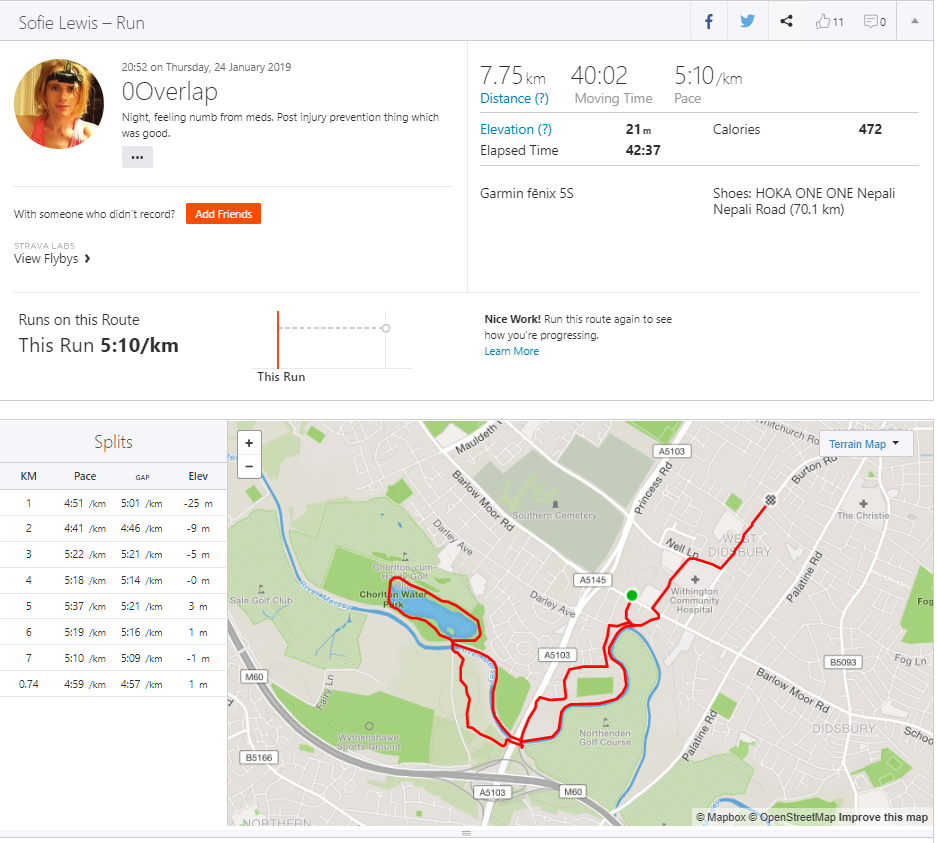Image resolution: width=937 pixels, height=843 pixels.
Task: Zoom in on the map
Action: click(249, 442)
